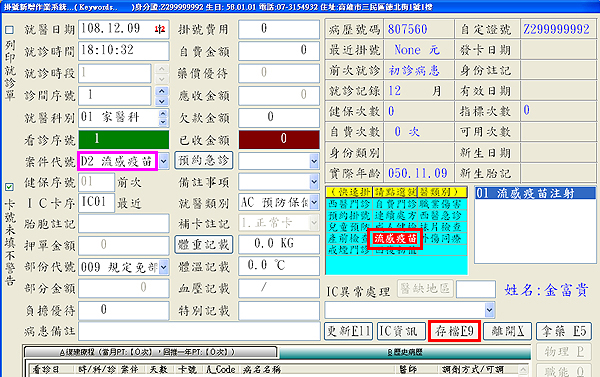The height and width of the screenshot is (377, 600).
Task: Select 連續處方 quick registration cell
Action: (x=395, y=215)
